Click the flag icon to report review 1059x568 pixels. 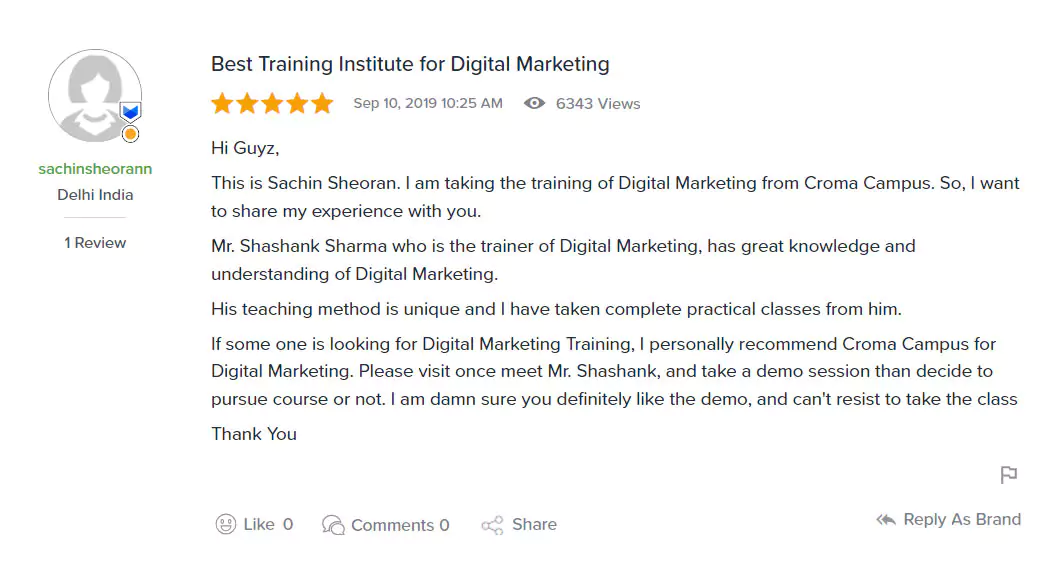click(1009, 475)
